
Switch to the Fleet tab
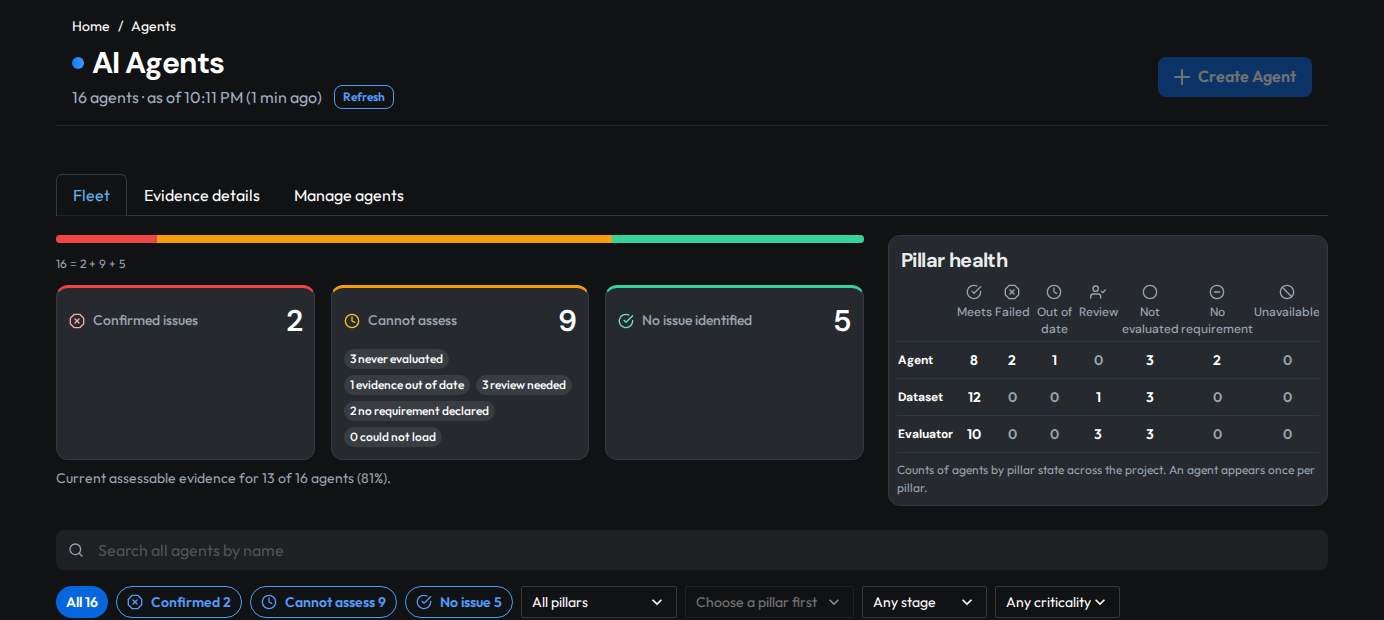click(91, 196)
